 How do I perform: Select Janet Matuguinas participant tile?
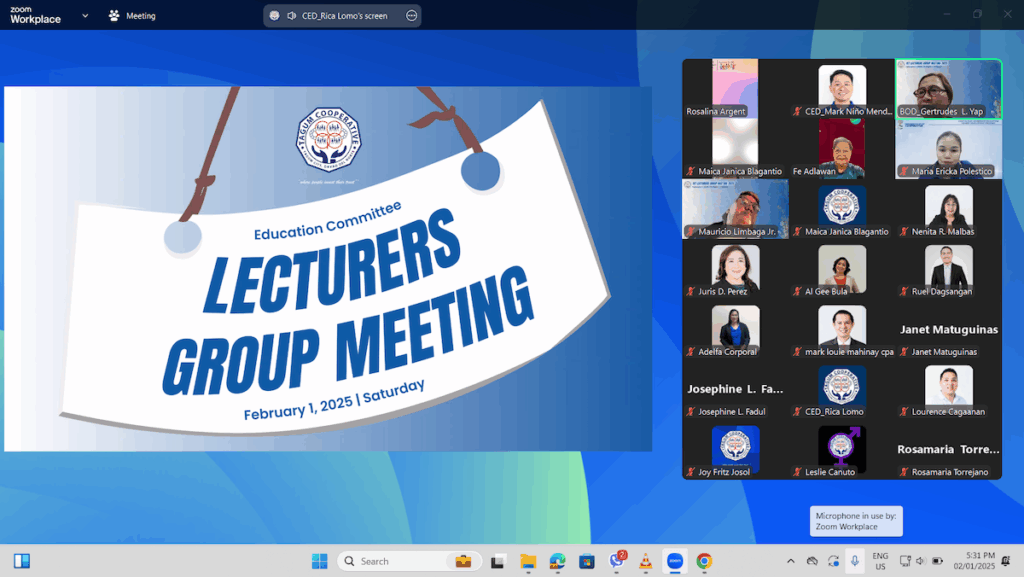tap(948, 329)
